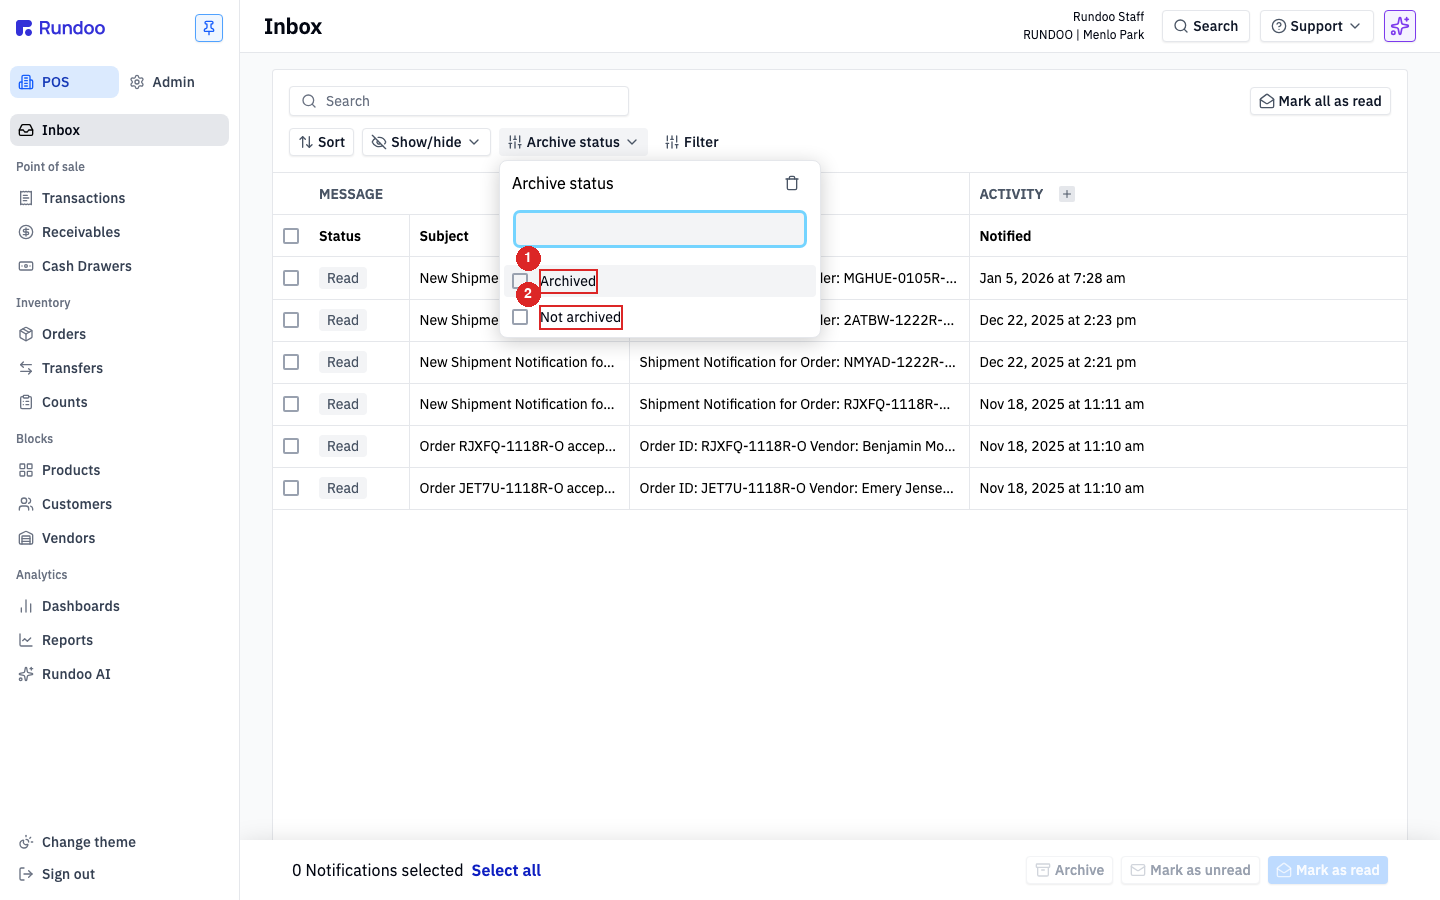Check the Archived filter option
This screenshot has height=900, width=1440.
pyautogui.click(x=520, y=281)
